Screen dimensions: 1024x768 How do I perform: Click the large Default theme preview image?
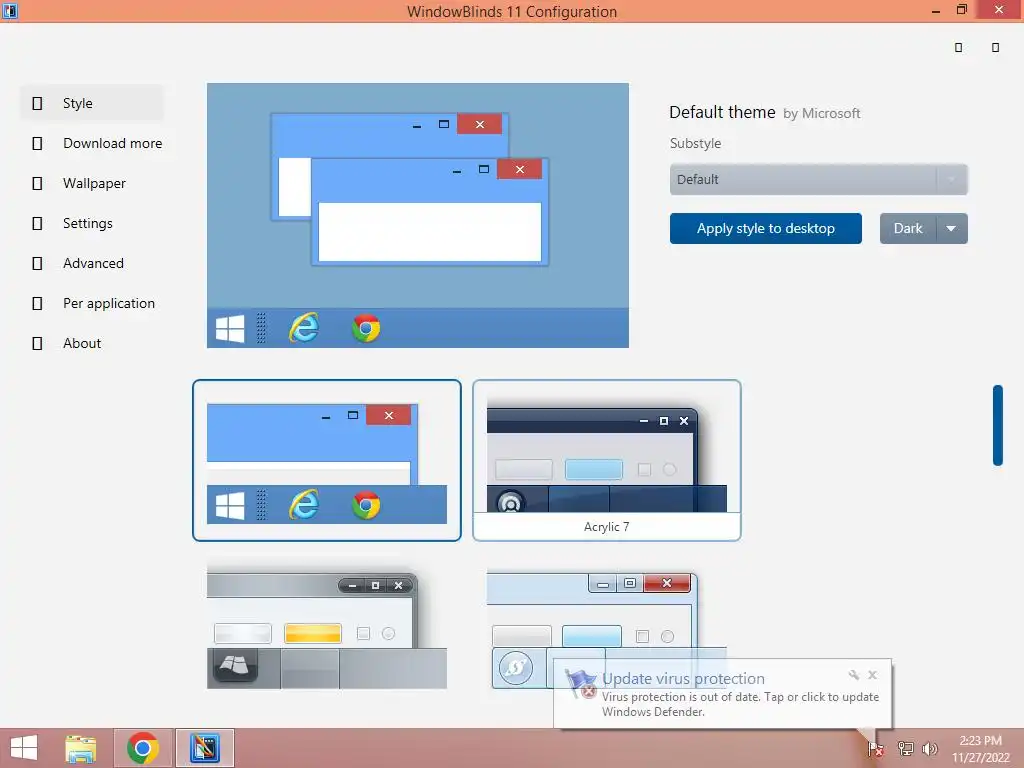coord(418,215)
